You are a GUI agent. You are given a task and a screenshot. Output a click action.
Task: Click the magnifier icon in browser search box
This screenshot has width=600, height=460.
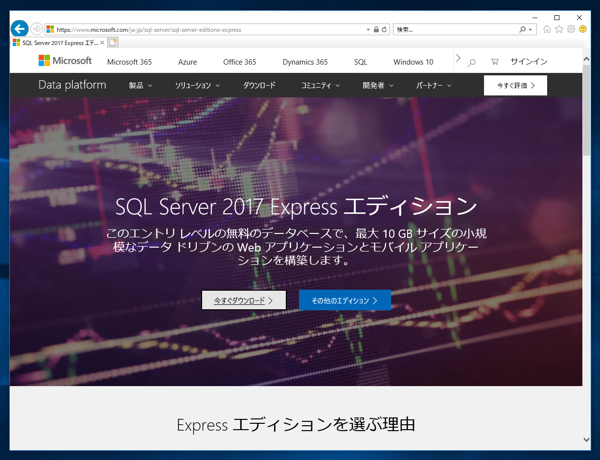[522, 29]
